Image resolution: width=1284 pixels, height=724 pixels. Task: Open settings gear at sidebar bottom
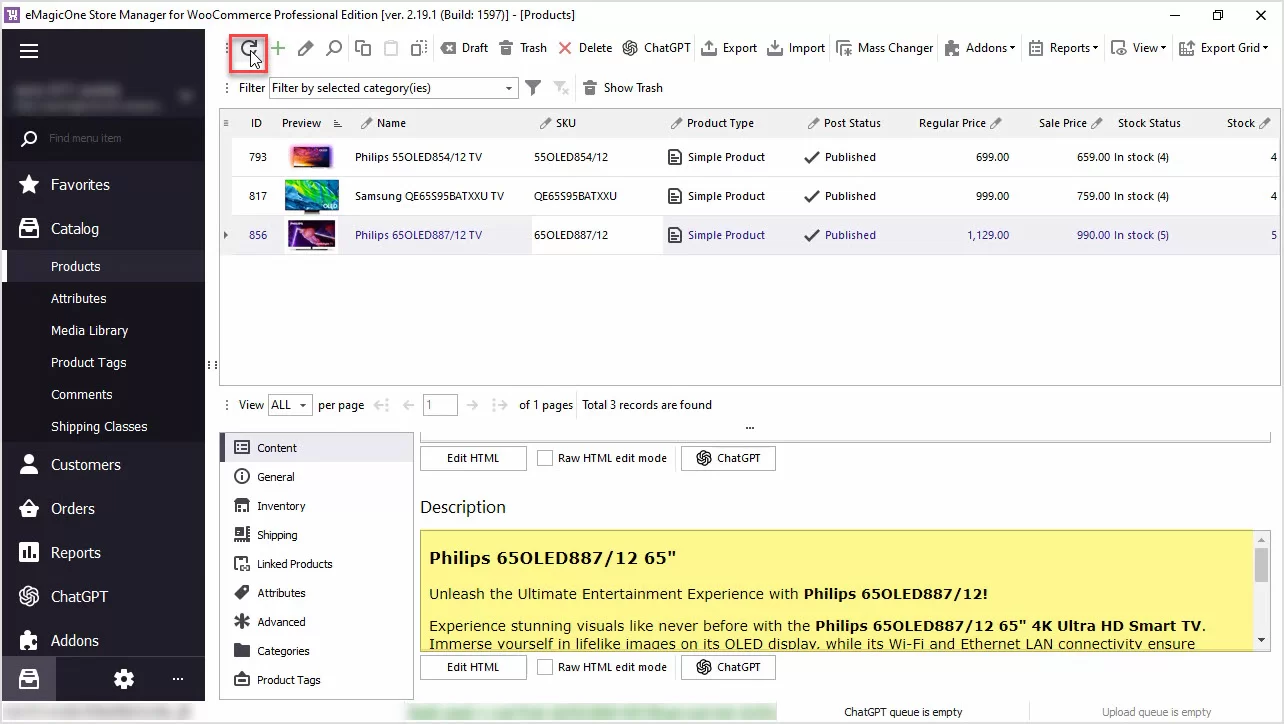click(x=124, y=679)
